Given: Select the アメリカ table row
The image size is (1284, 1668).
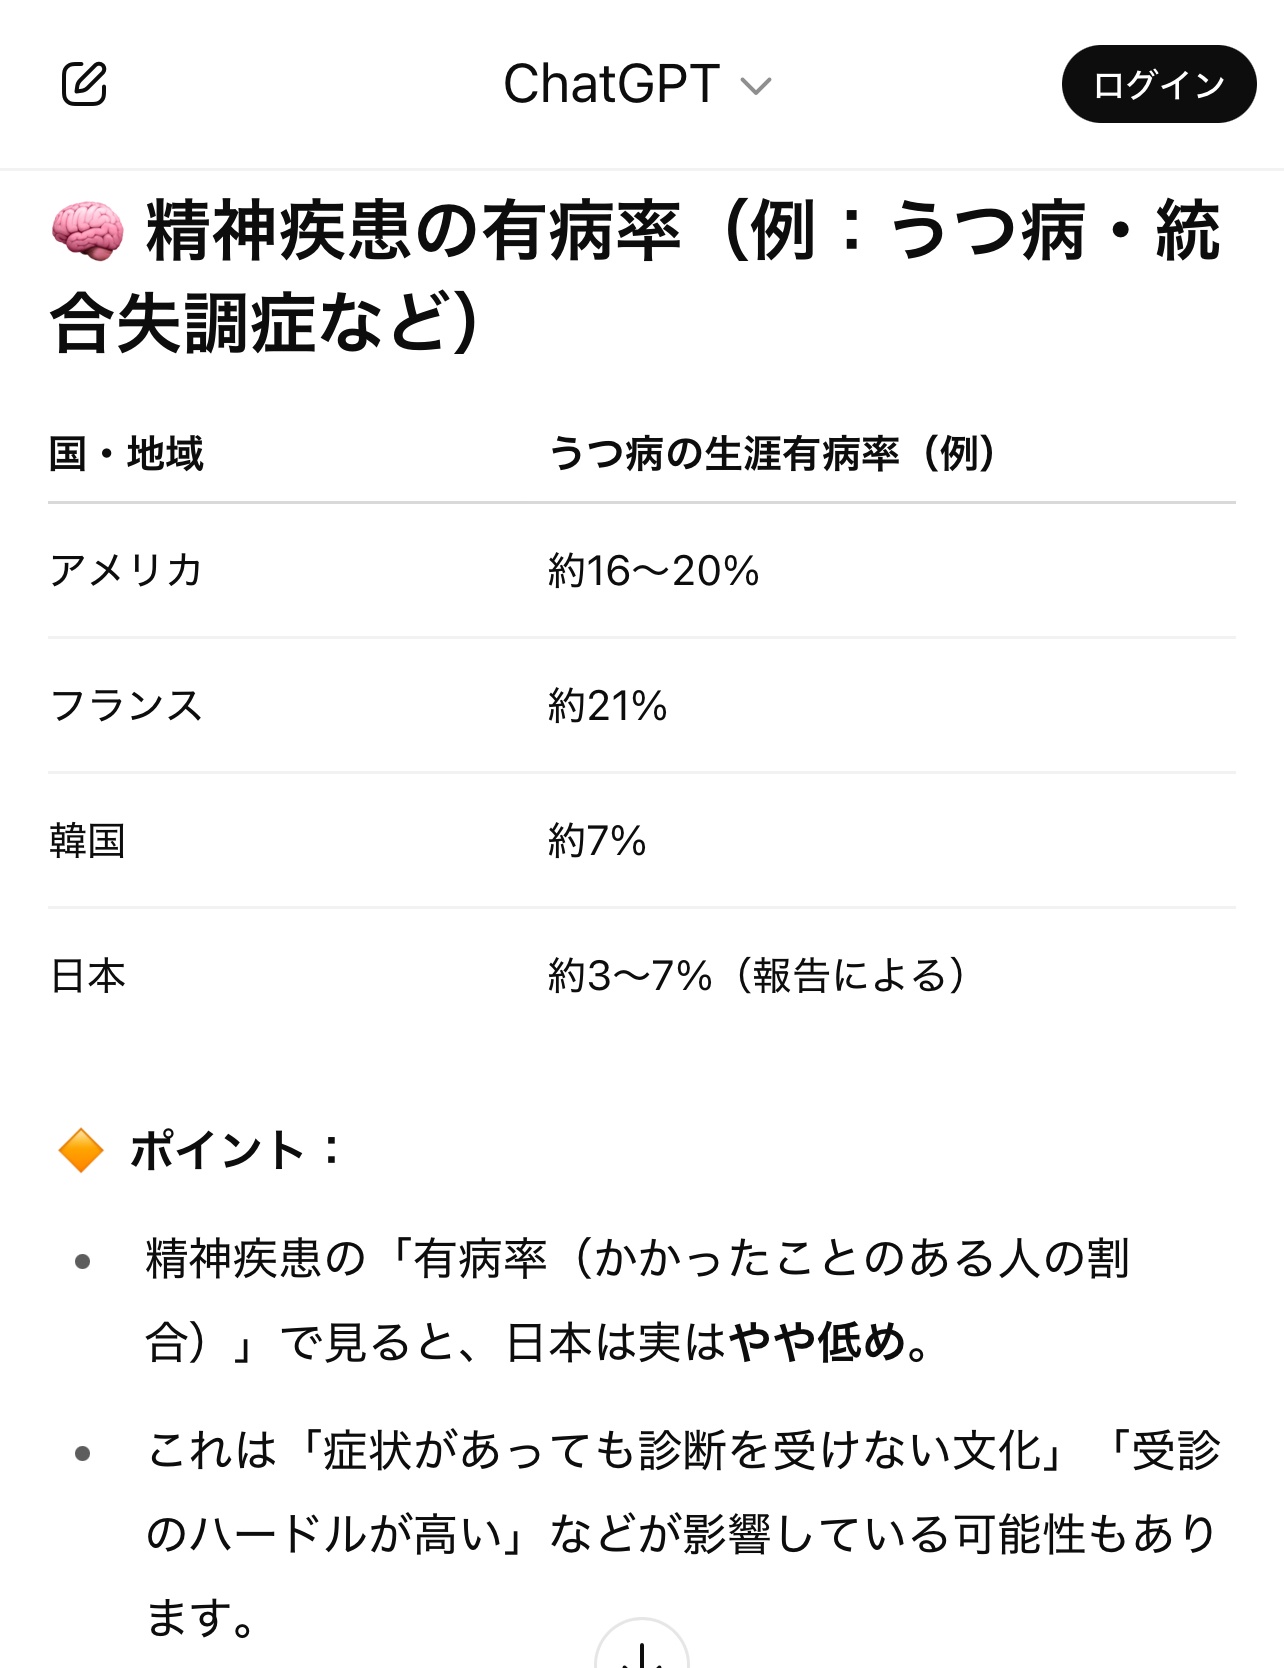Looking at the screenshot, I should coord(642,570).
